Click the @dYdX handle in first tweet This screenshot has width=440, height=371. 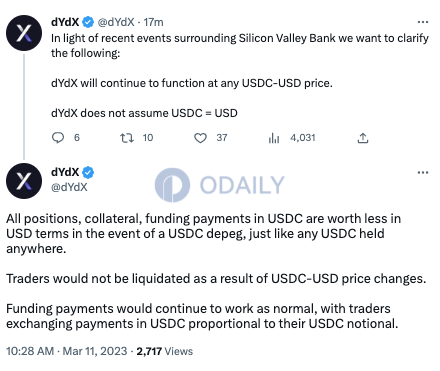116,22
